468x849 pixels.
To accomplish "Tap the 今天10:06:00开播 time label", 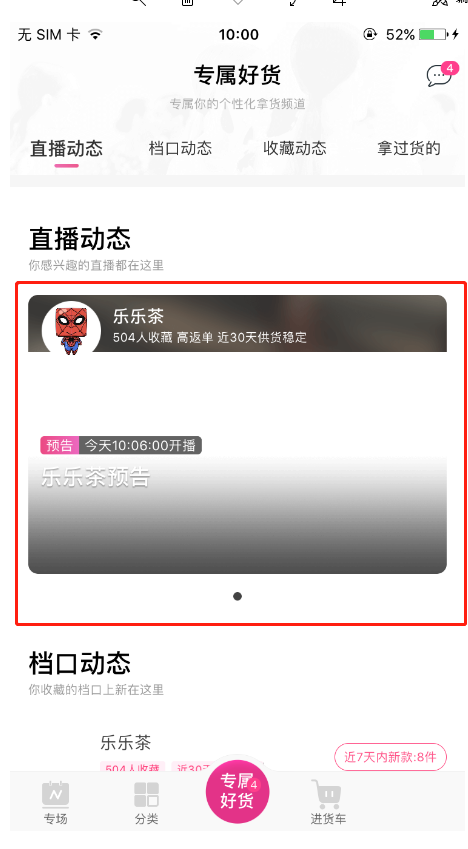I will [x=140, y=445].
